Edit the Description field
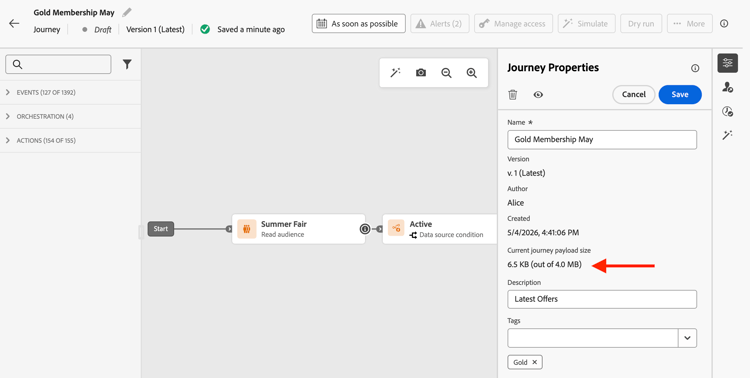The width and height of the screenshot is (750, 378). coord(602,299)
